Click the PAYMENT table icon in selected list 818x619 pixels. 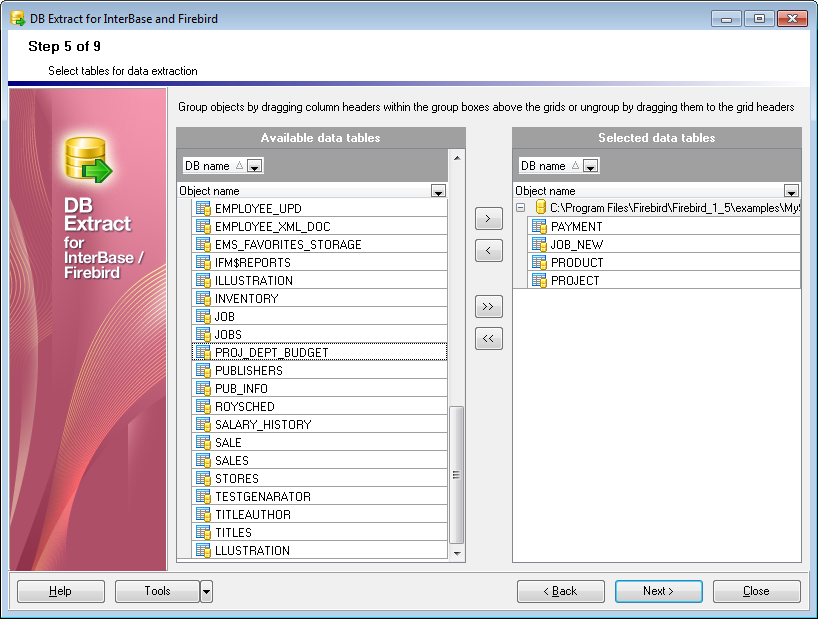pyautogui.click(x=539, y=227)
